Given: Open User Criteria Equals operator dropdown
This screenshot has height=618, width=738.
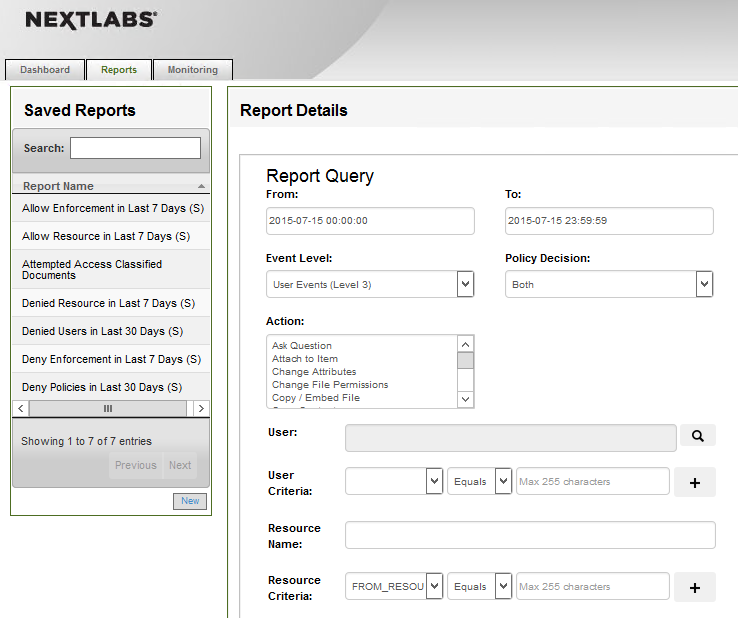Looking at the screenshot, I should coord(479,481).
